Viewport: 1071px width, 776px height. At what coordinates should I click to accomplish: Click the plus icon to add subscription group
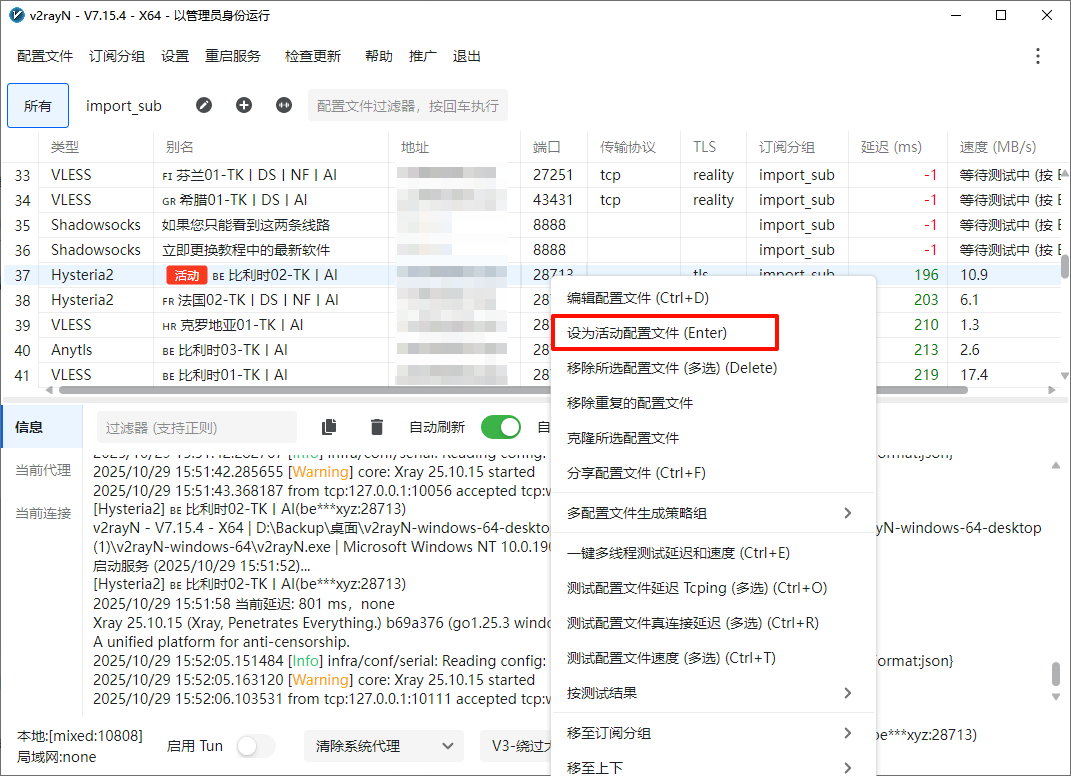244,105
